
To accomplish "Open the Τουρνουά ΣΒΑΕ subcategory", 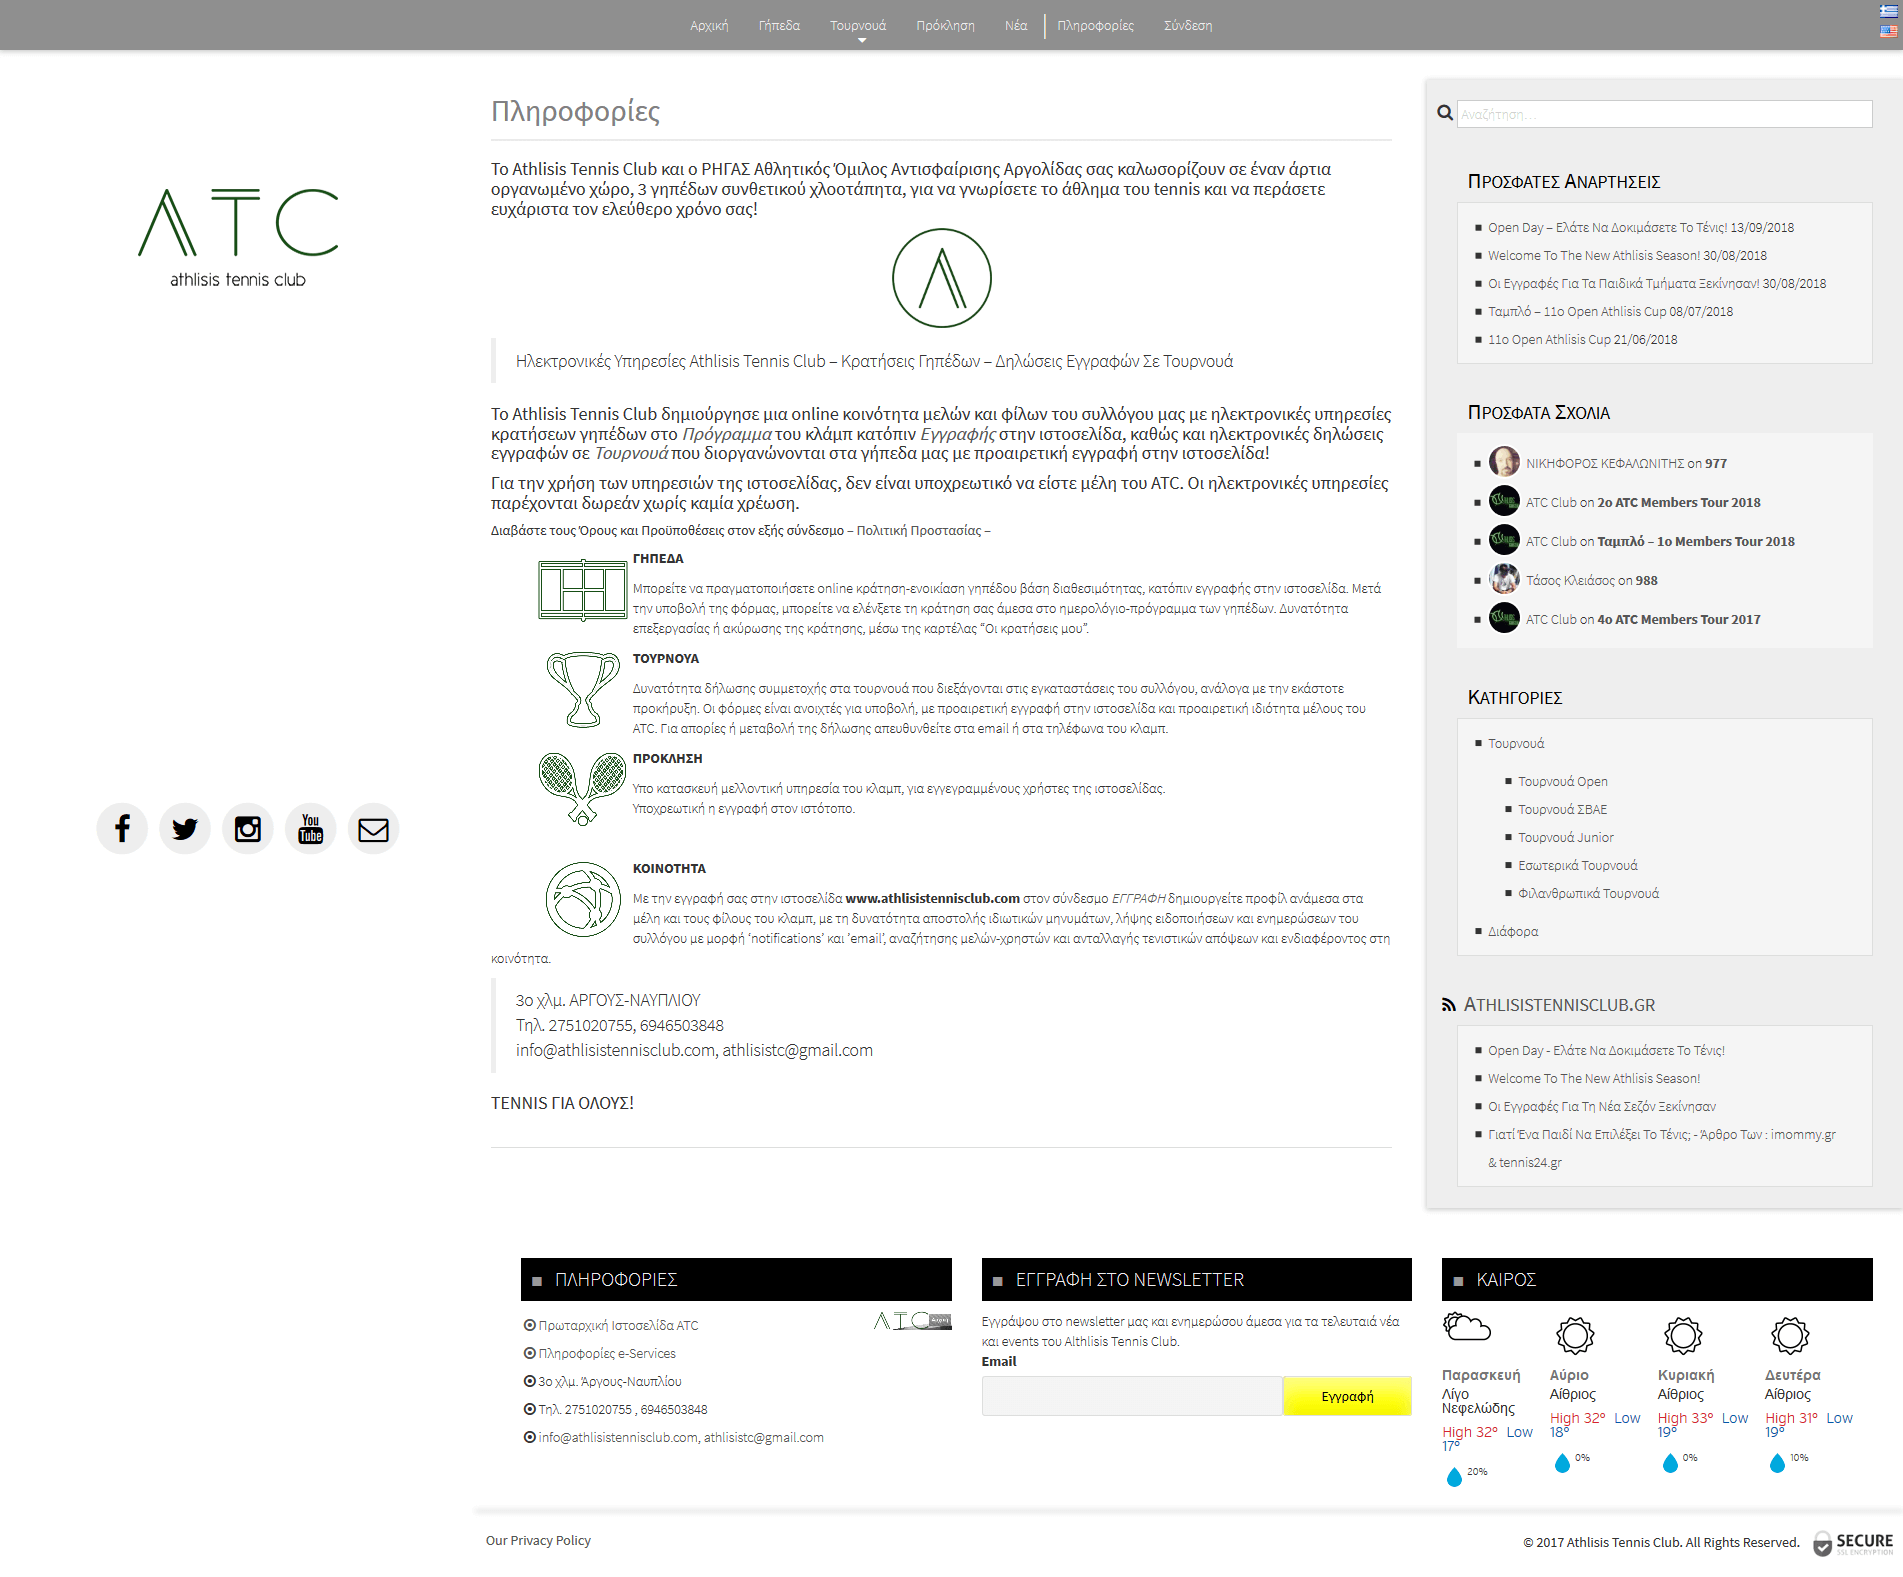I will [x=1563, y=810].
